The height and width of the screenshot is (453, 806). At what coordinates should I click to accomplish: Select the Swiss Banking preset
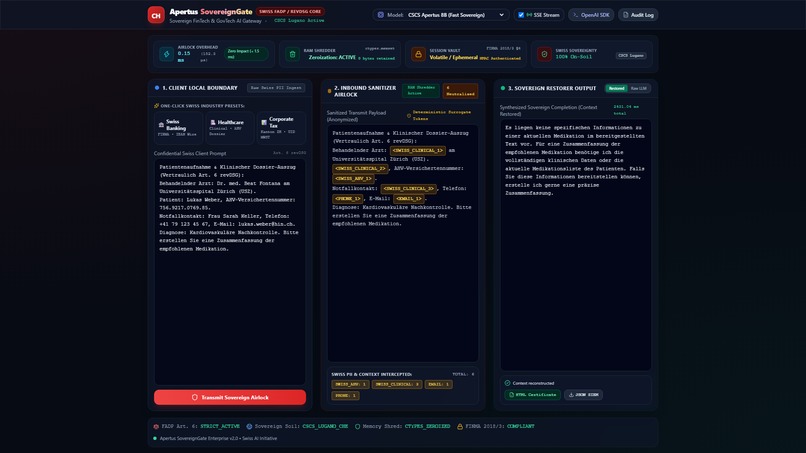(x=178, y=128)
